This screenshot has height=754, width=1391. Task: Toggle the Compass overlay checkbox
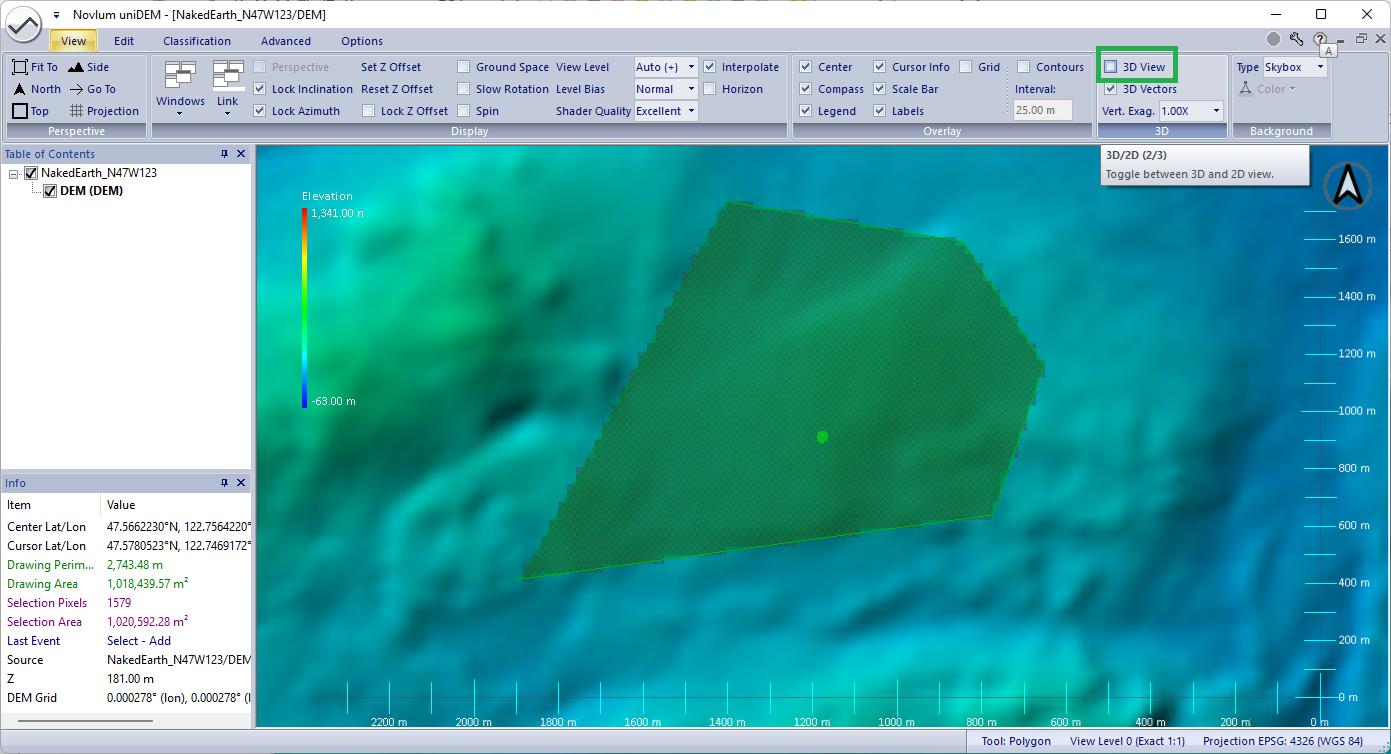806,89
